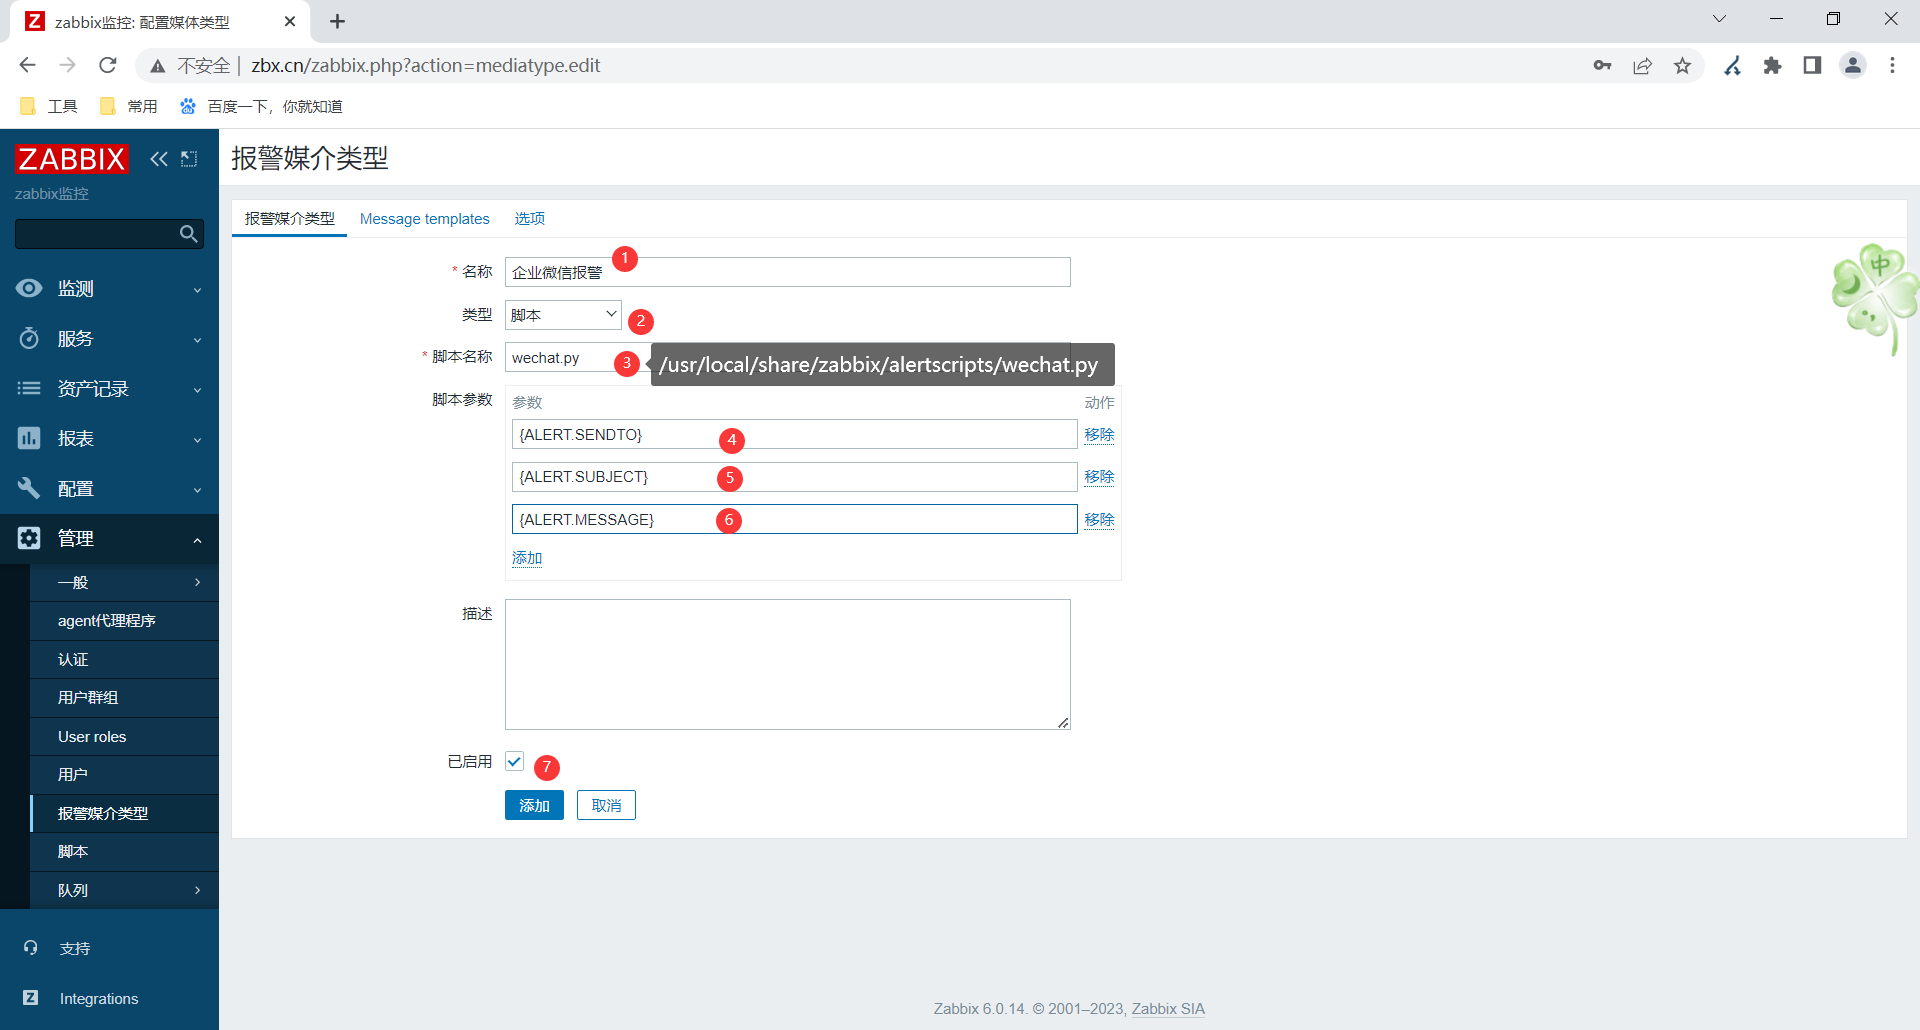
Task: Click the {ALERT.SENDTO} parameter field
Action: (x=795, y=435)
